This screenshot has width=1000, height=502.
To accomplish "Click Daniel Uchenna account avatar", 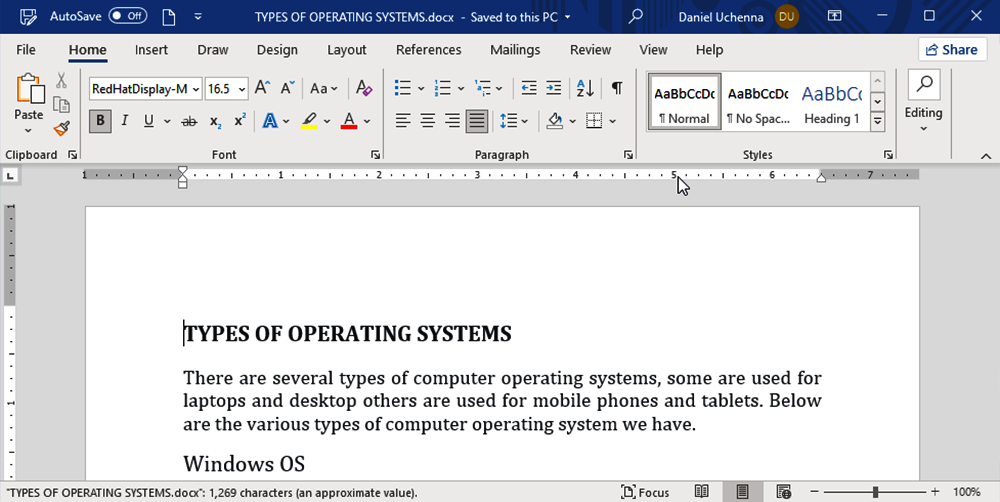I will (x=786, y=17).
